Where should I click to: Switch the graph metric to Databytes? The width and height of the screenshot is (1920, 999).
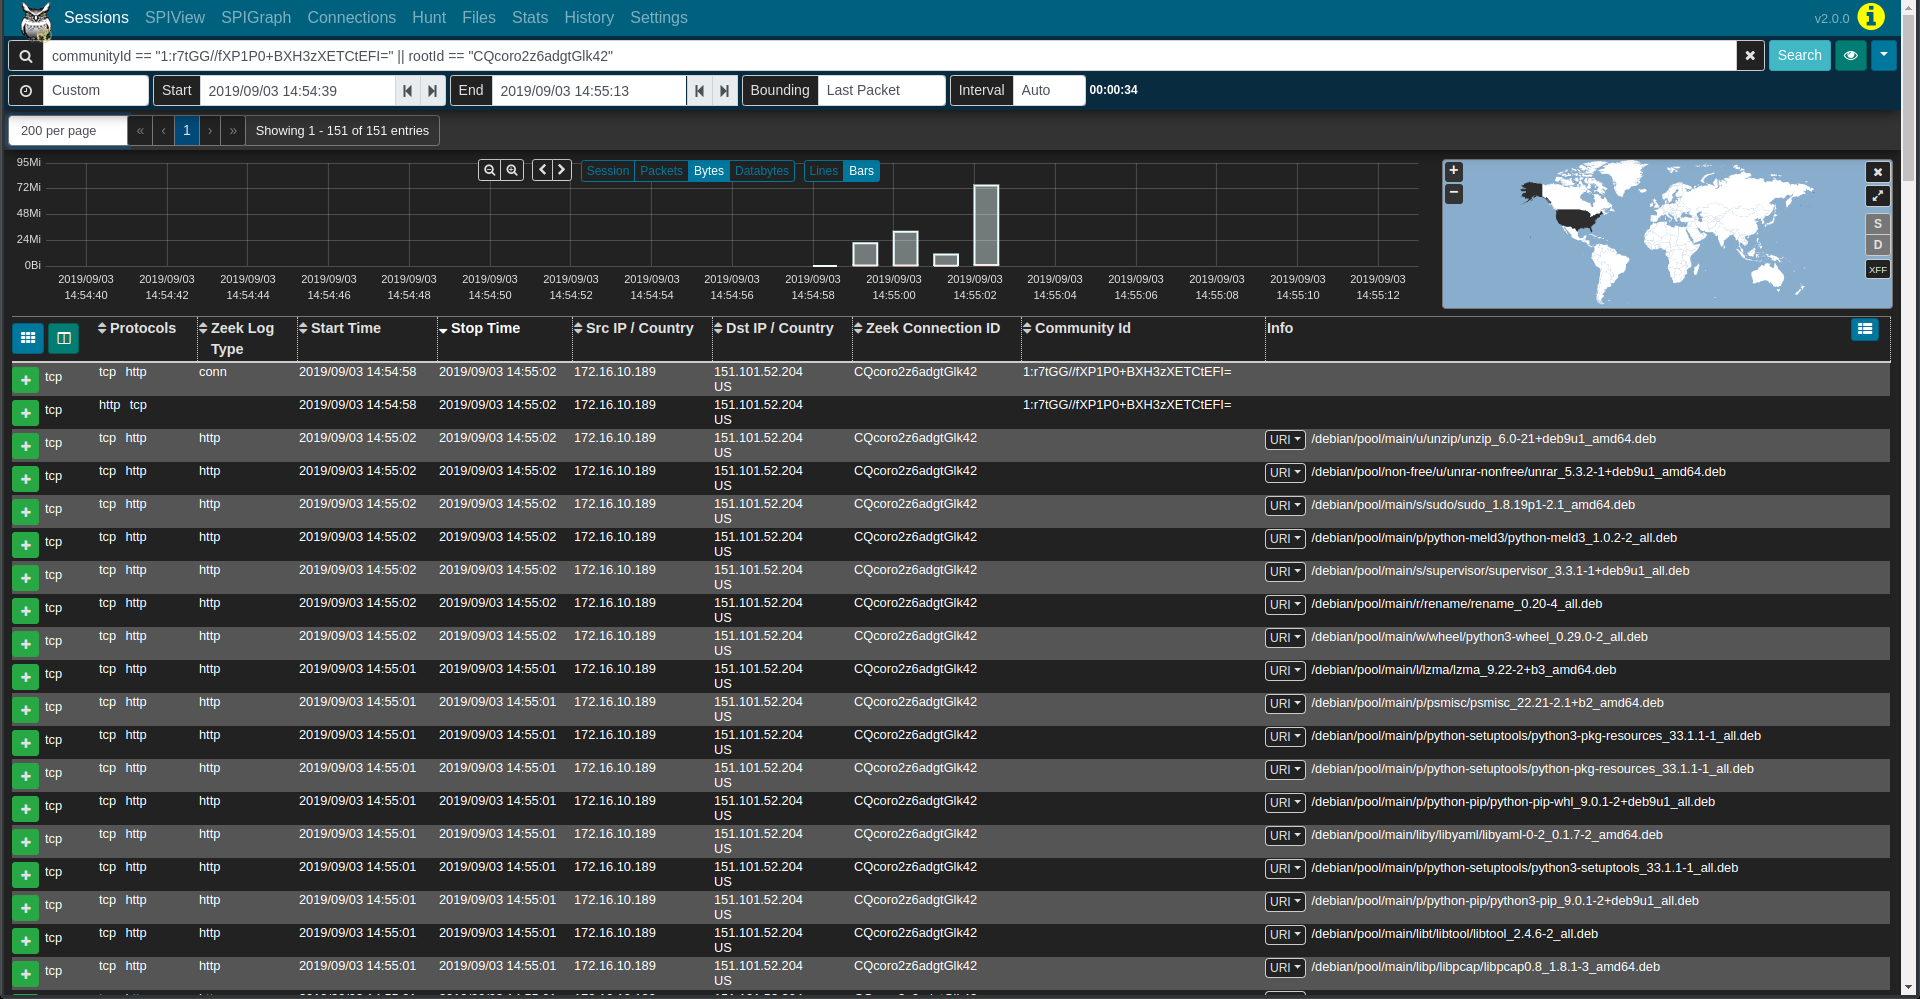(762, 171)
